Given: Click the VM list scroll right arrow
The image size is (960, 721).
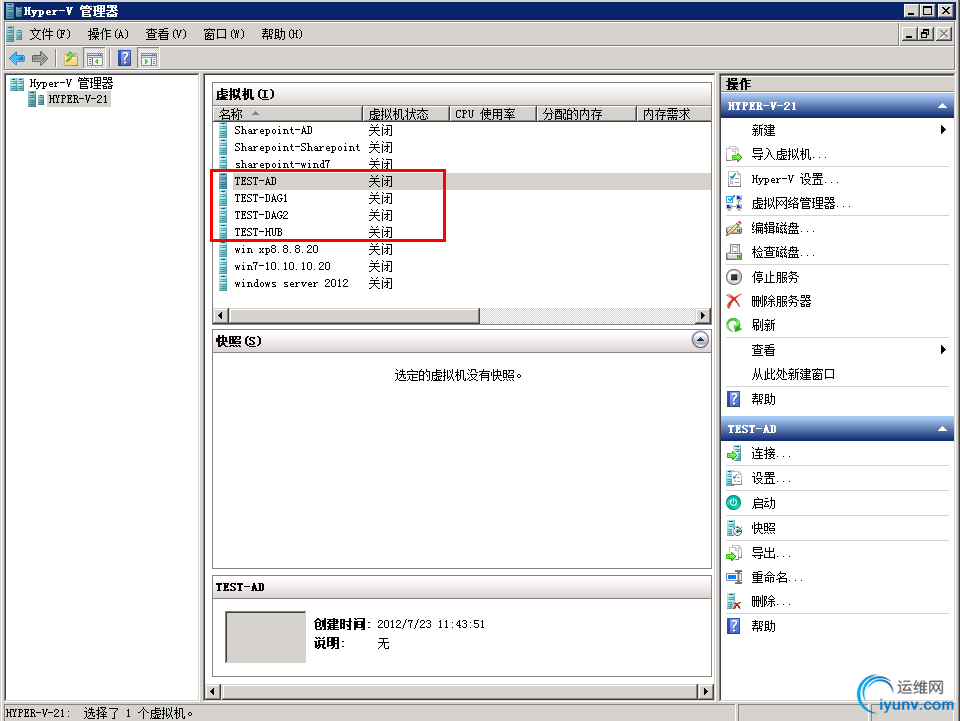Looking at the screenshot, I should [703, 316].
